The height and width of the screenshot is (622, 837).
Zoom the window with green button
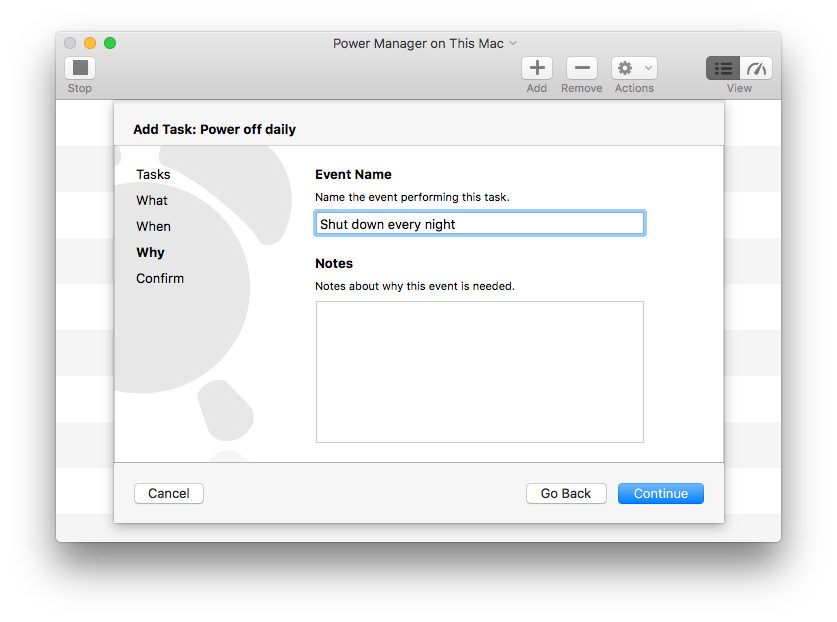click(x=110, y=43)
